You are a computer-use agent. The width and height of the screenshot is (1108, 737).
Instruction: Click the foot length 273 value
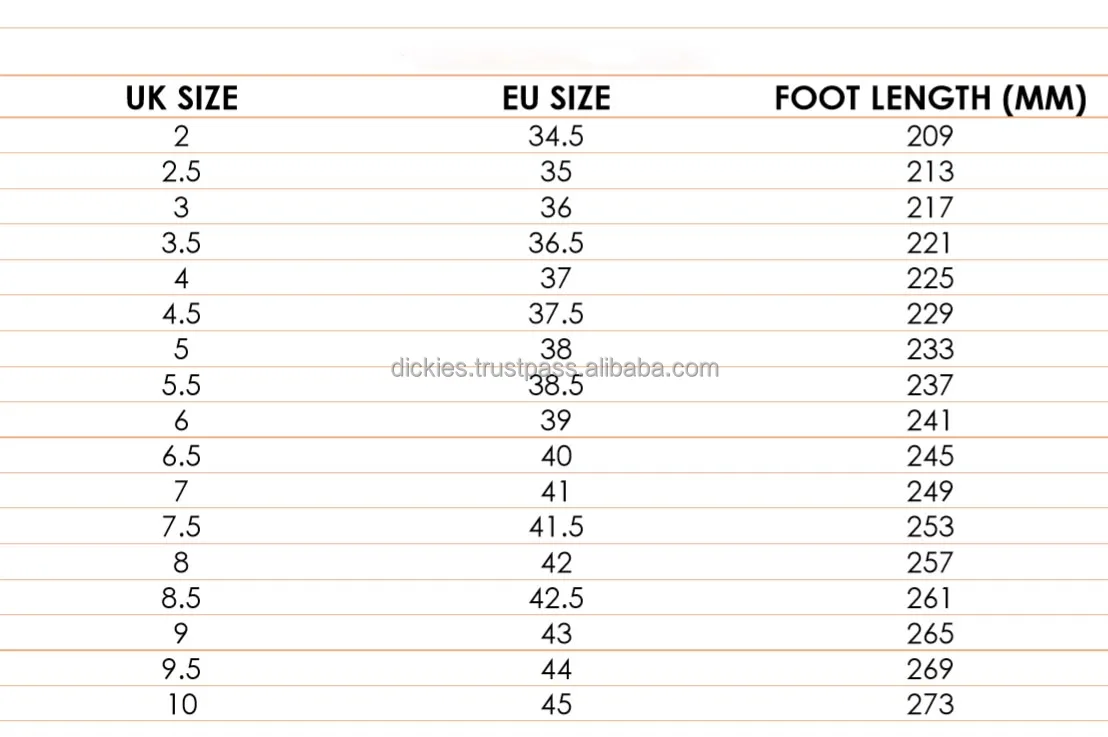point(930,705)
